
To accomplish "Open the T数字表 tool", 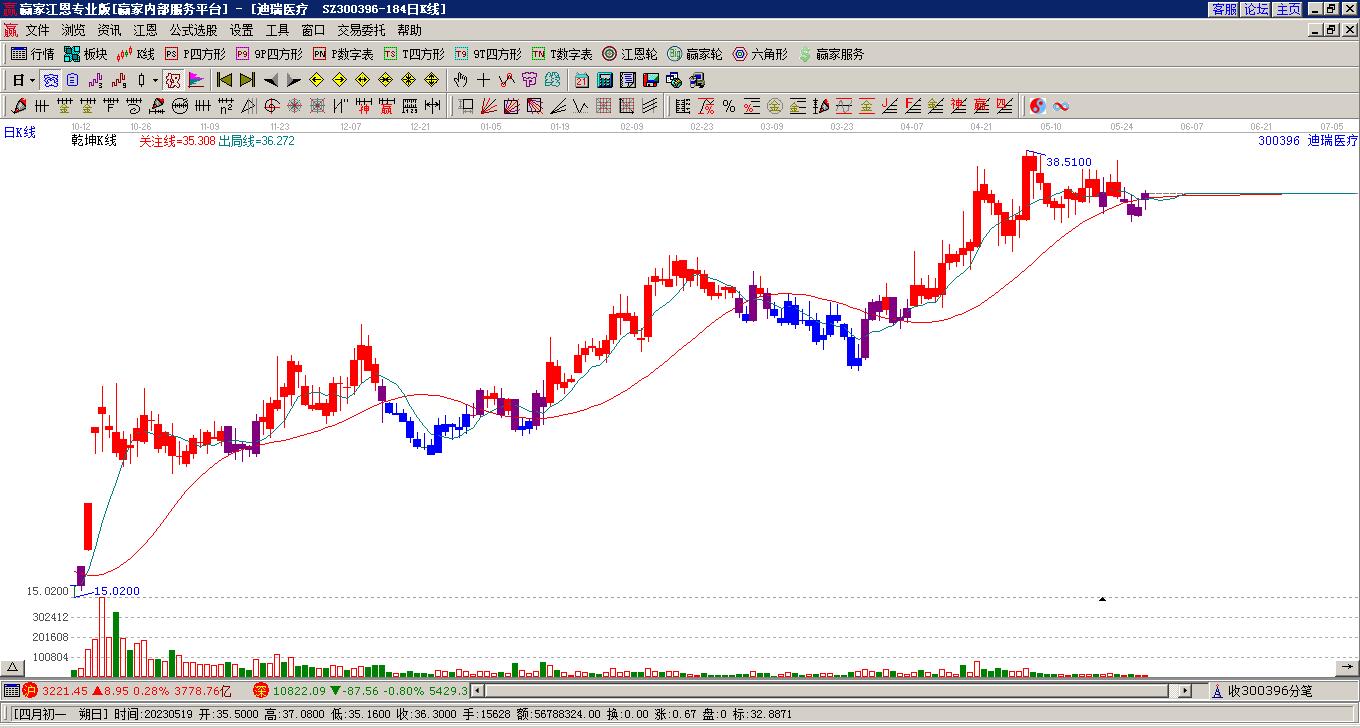I will 563,54.
